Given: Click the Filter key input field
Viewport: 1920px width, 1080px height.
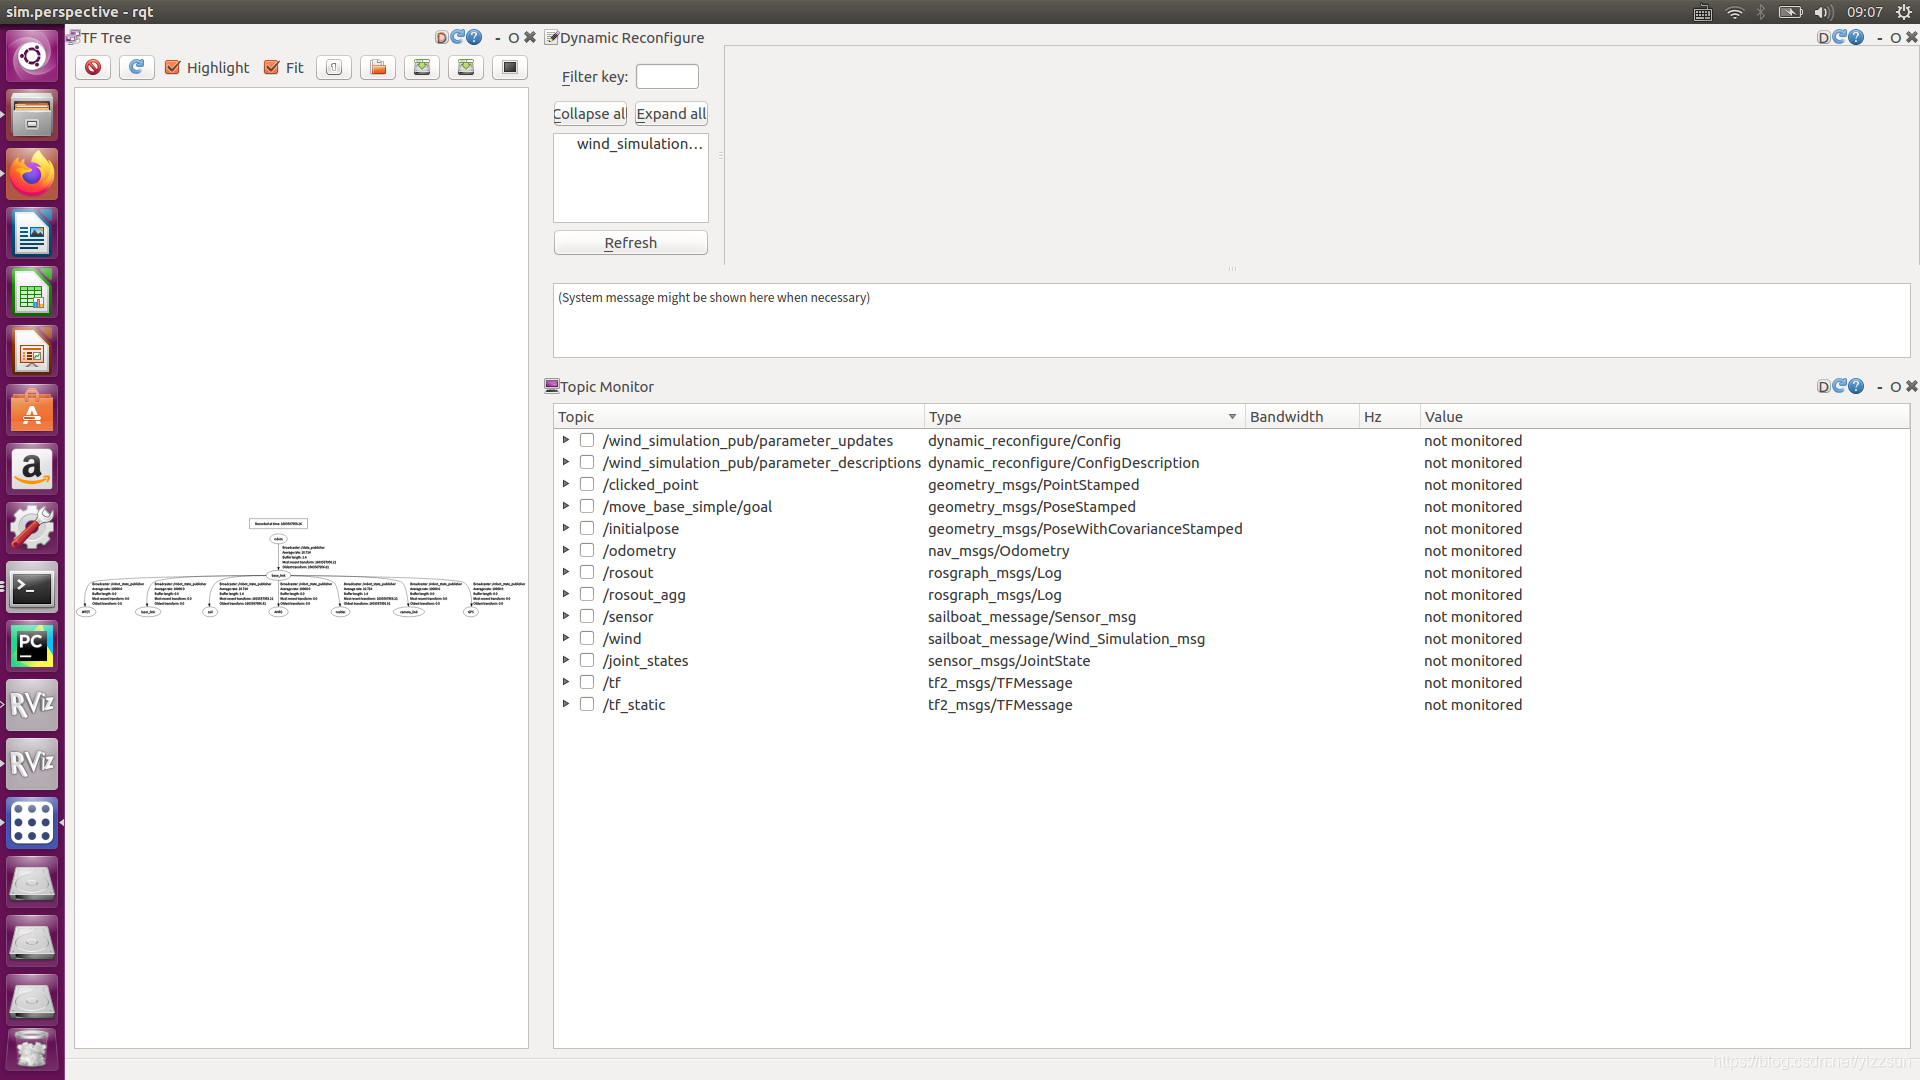Looking at the screenshot, I should click(667, 77).
